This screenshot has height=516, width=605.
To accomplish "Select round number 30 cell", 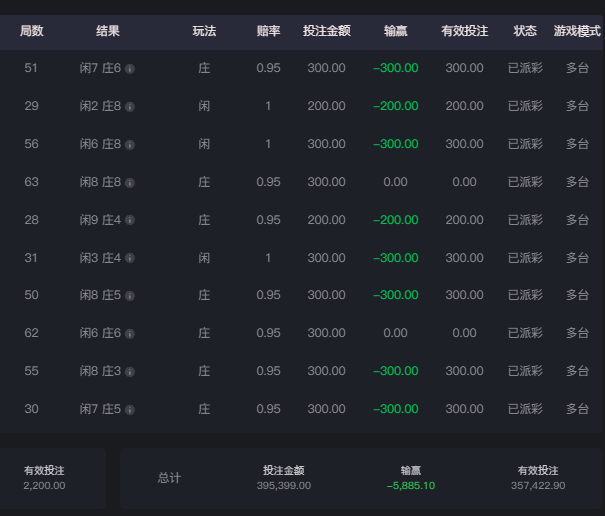I will coord(31,409).
